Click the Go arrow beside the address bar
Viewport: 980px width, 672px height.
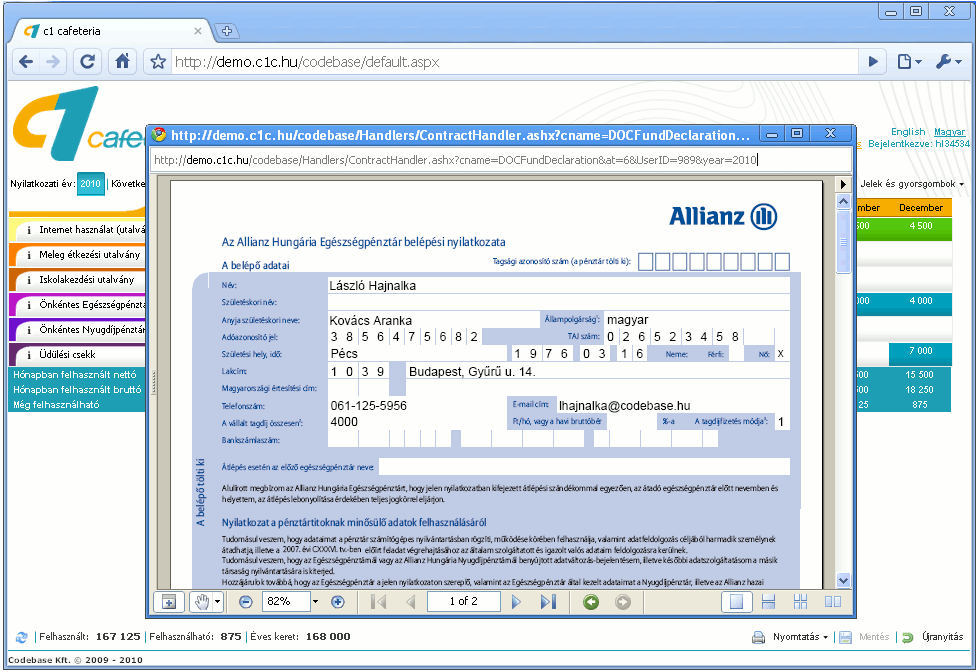tap(873, 61)
